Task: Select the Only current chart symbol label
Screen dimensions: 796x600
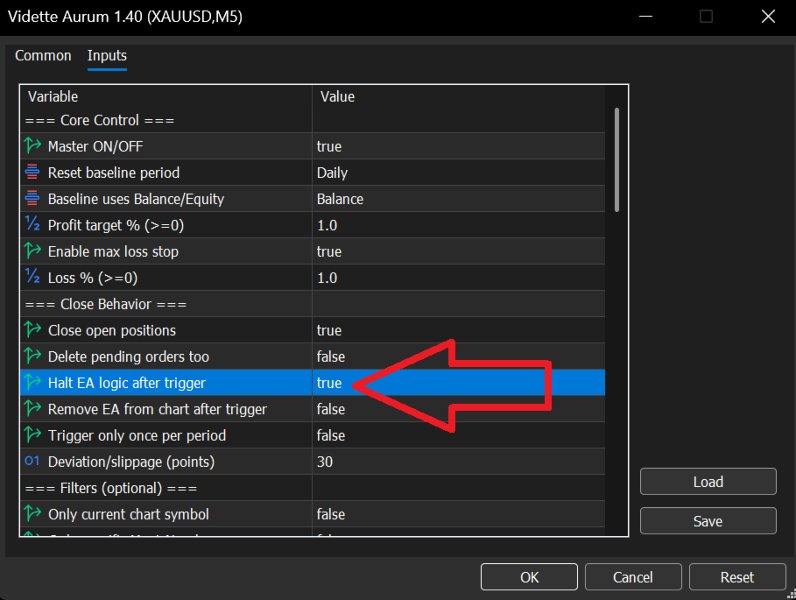Action: pos(128,514)
